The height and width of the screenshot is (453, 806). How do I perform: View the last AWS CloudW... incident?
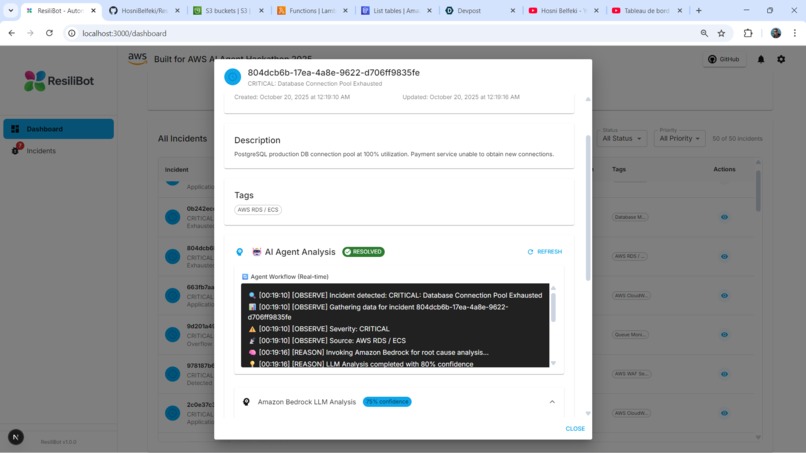(x=724, y=413)
